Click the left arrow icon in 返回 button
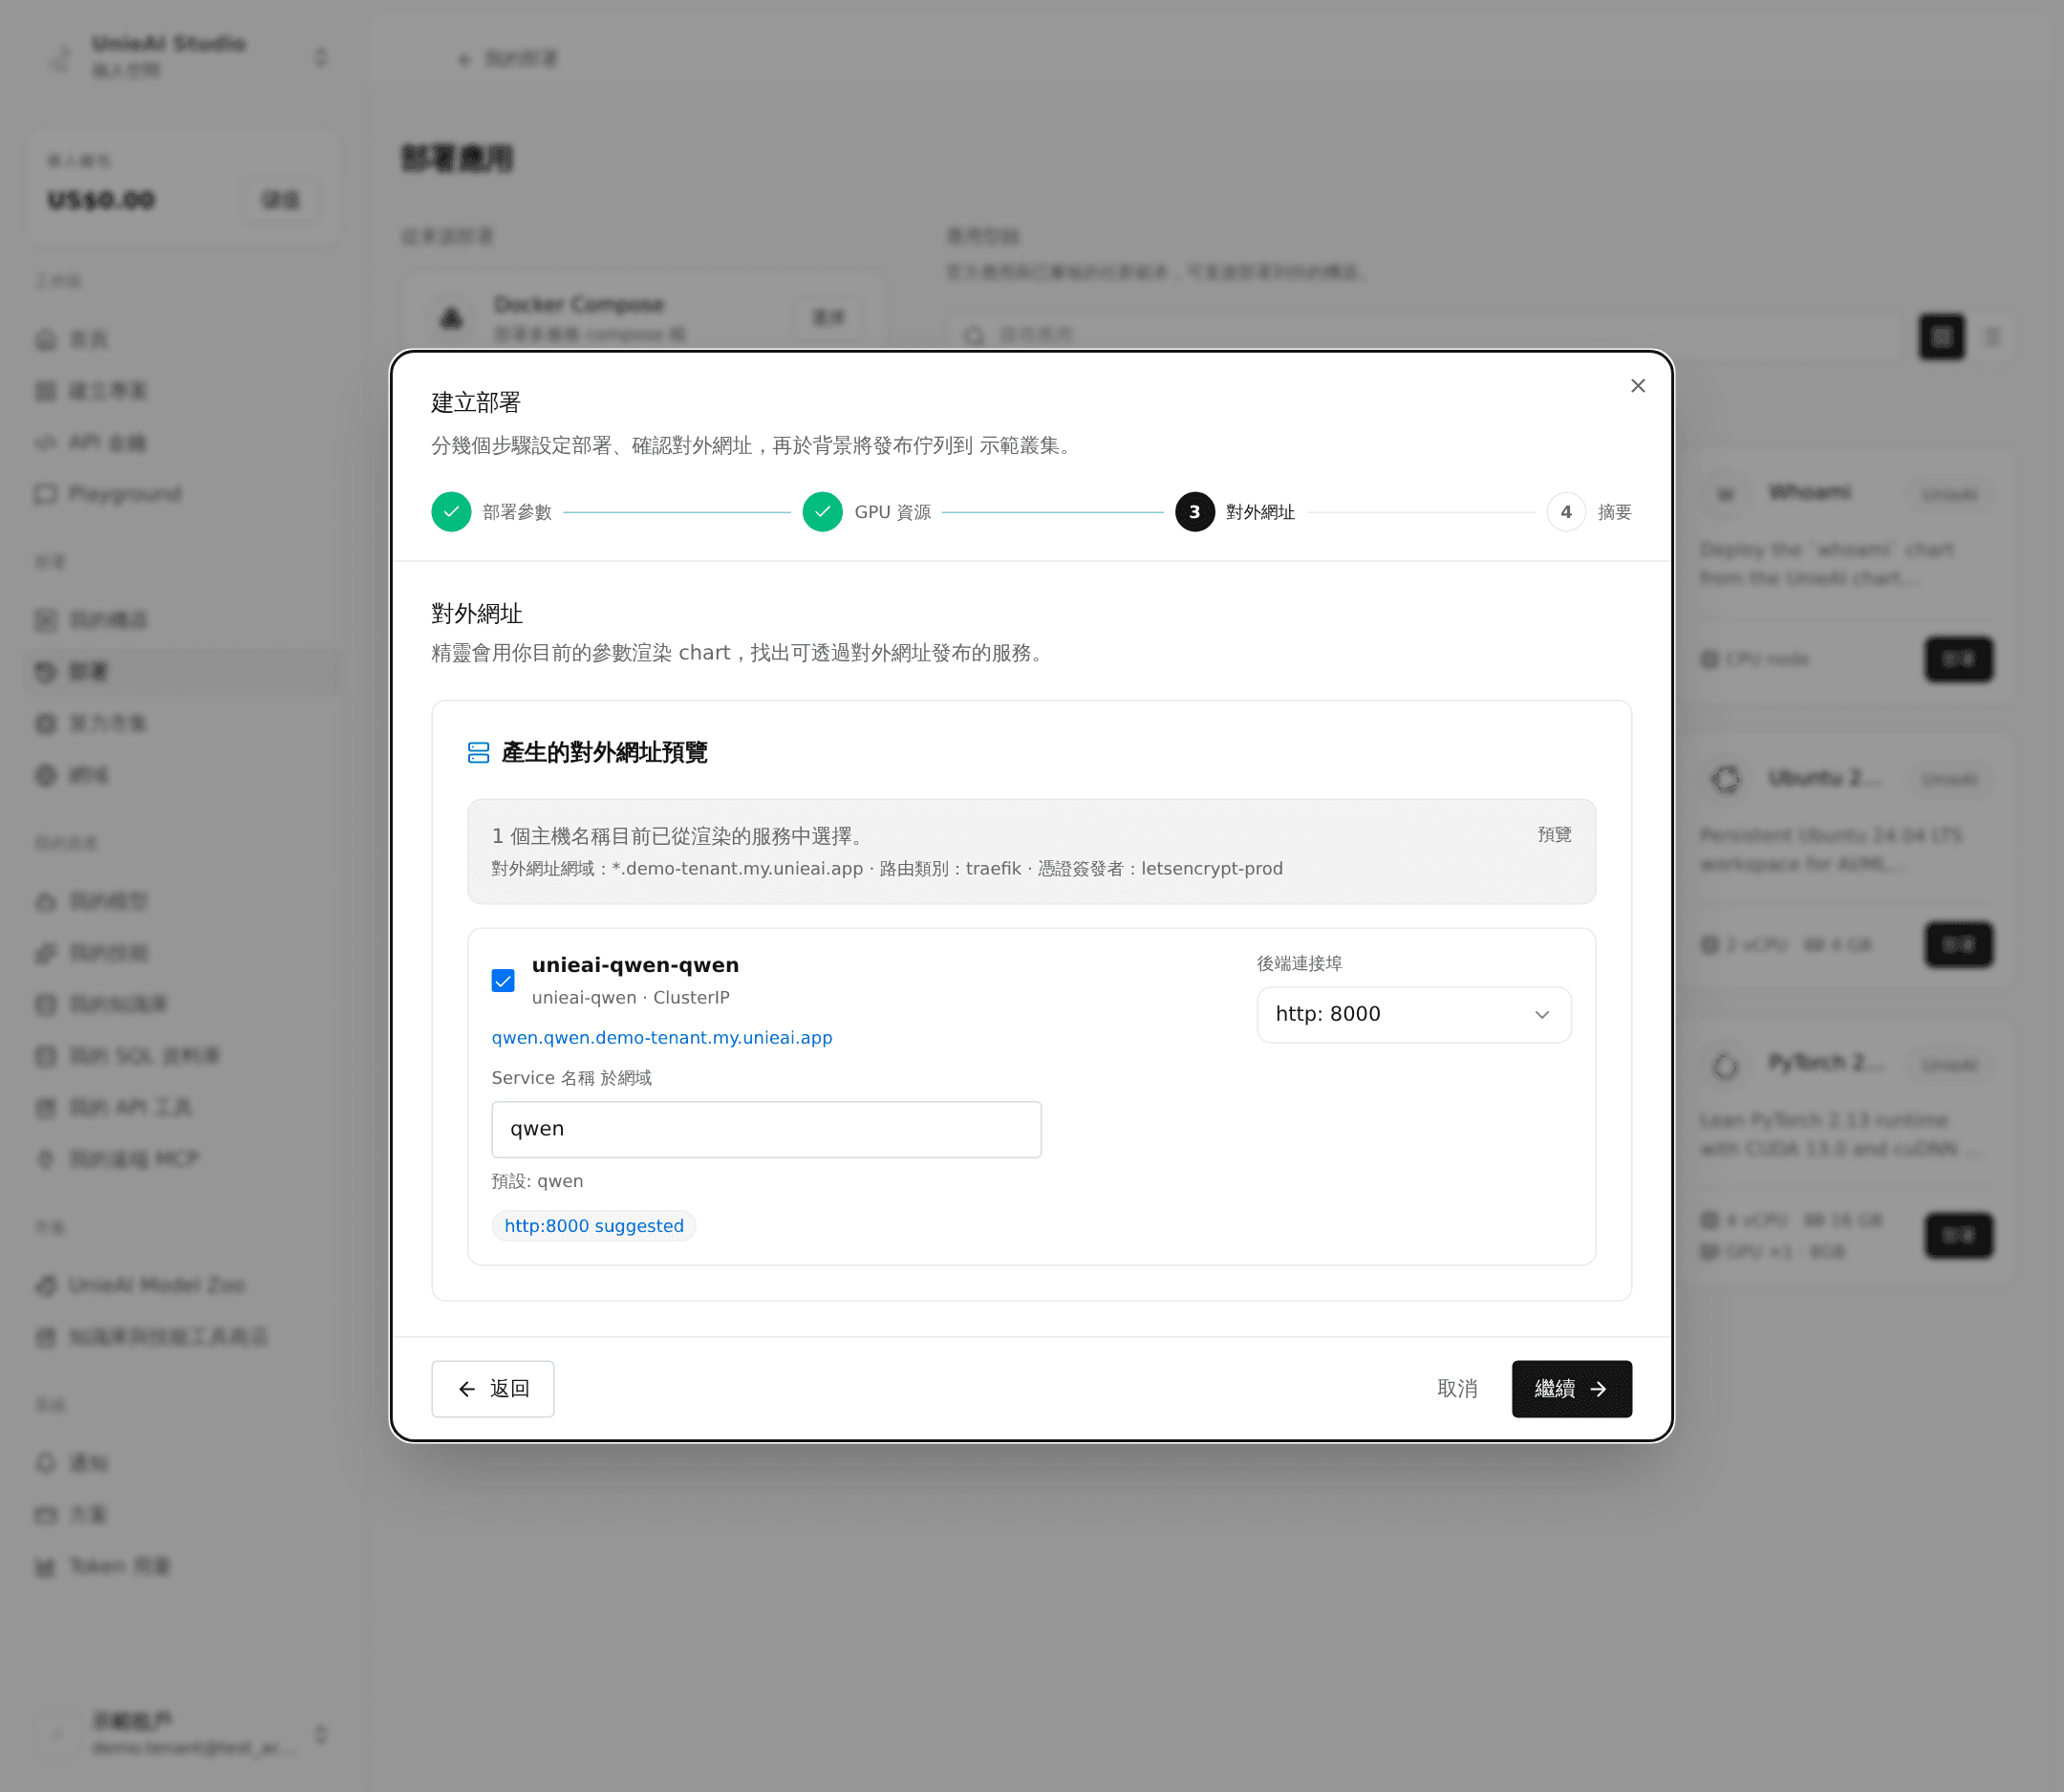The height and width of the screenshot is (1792, 2064). (467, 1389)
